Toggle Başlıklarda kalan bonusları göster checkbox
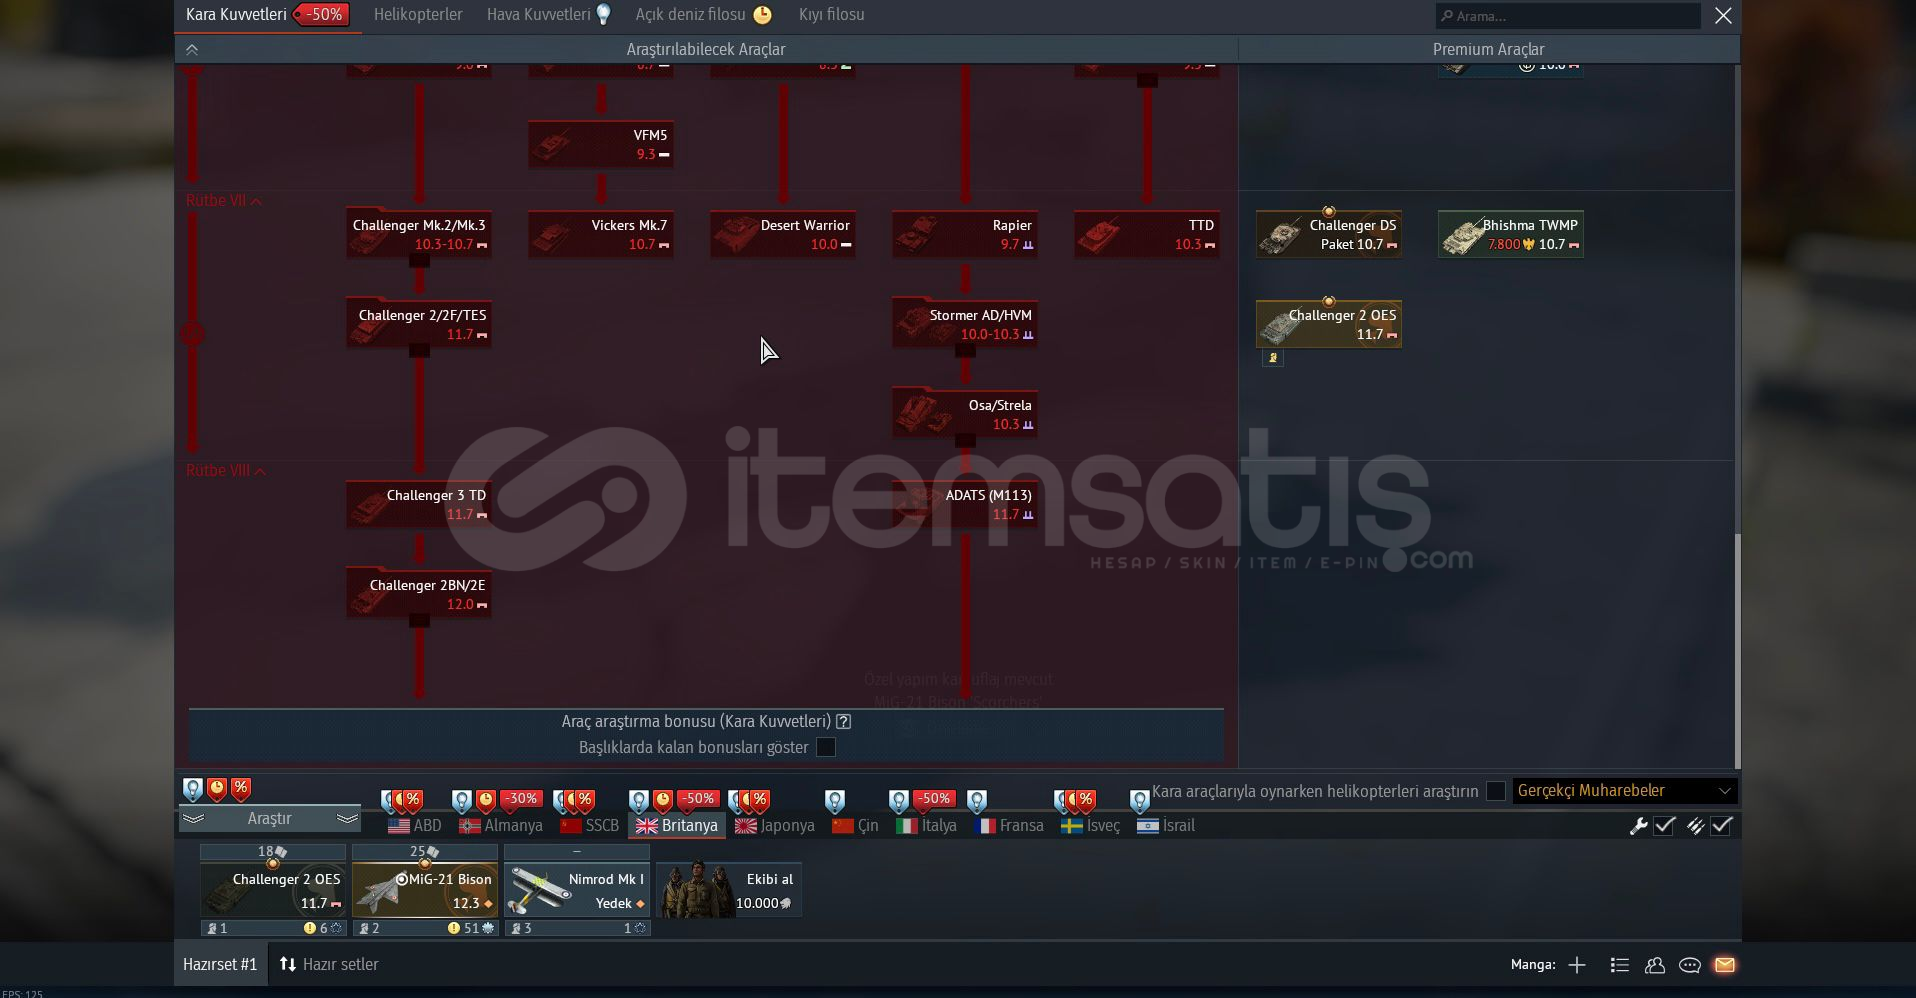This screenshot has height=998, width=1916. click(x=826, y=747)
